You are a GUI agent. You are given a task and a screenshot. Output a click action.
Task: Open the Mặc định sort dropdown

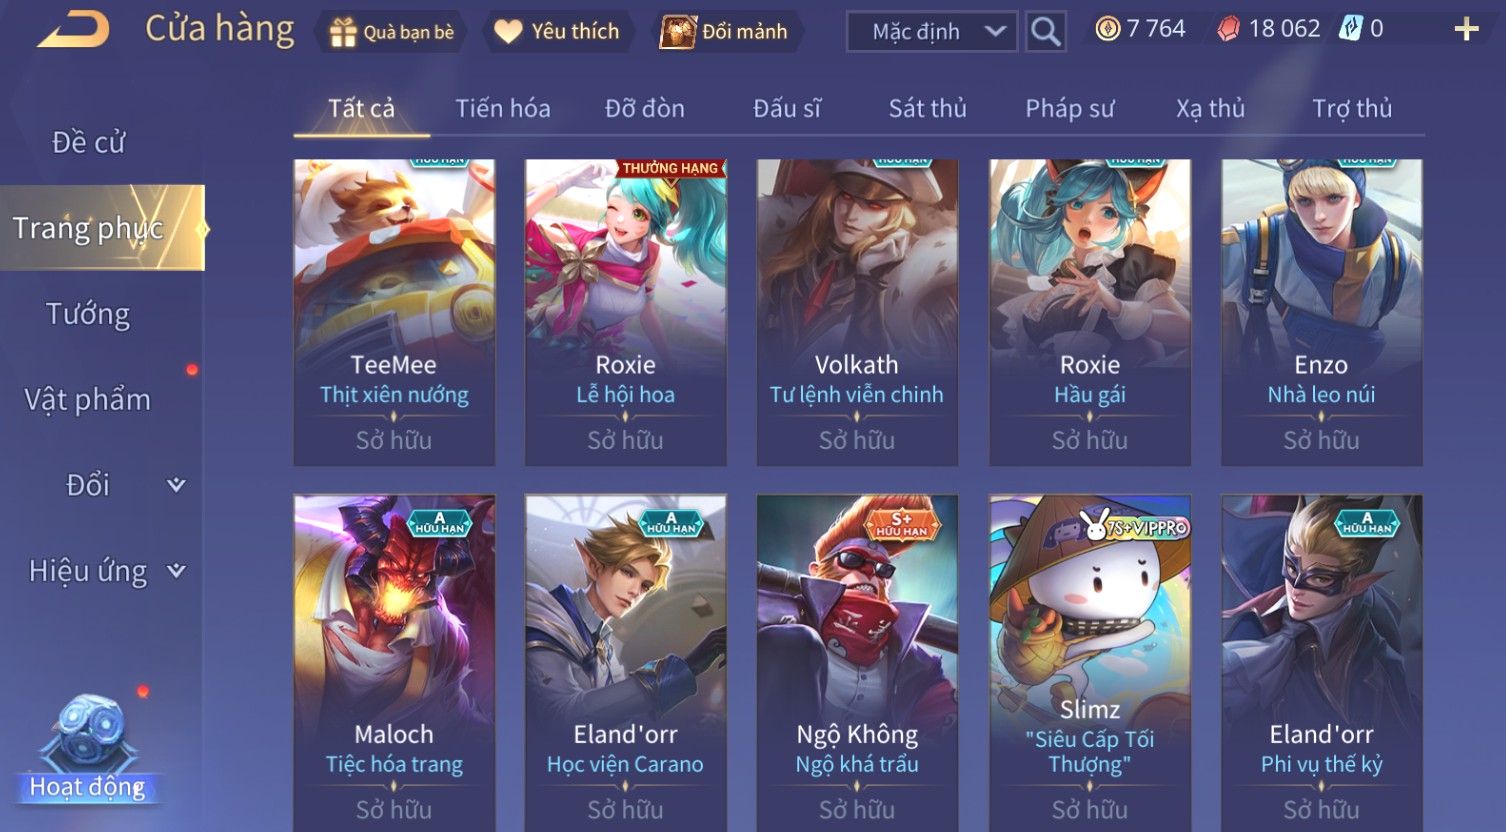[x=932, y=32]
